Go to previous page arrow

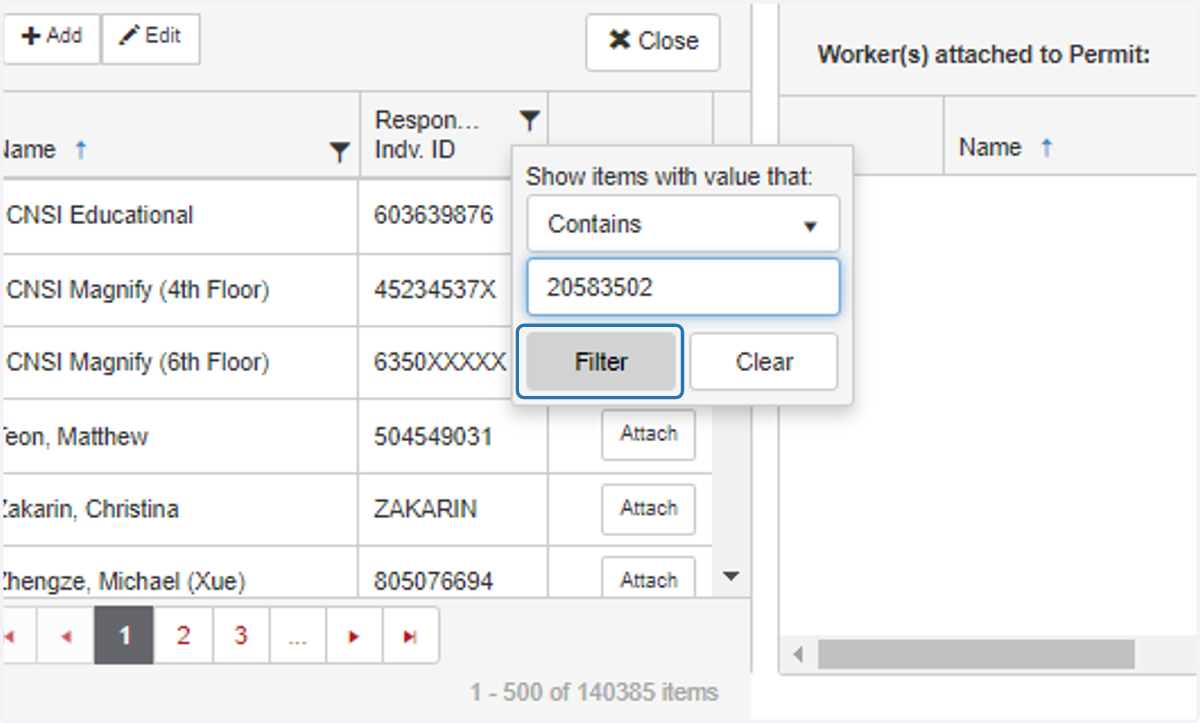pos(66,635)
